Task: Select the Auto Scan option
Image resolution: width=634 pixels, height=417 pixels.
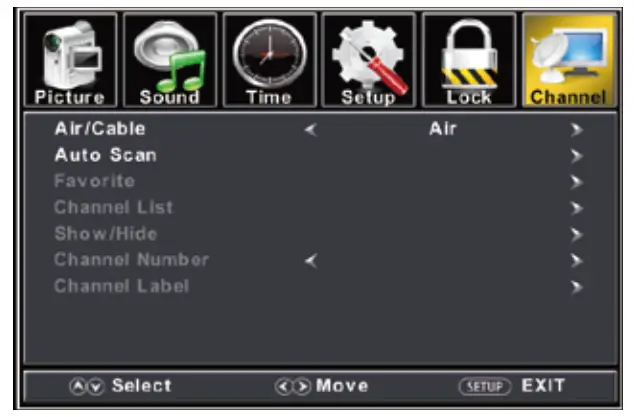Action: tap(106, 155)
